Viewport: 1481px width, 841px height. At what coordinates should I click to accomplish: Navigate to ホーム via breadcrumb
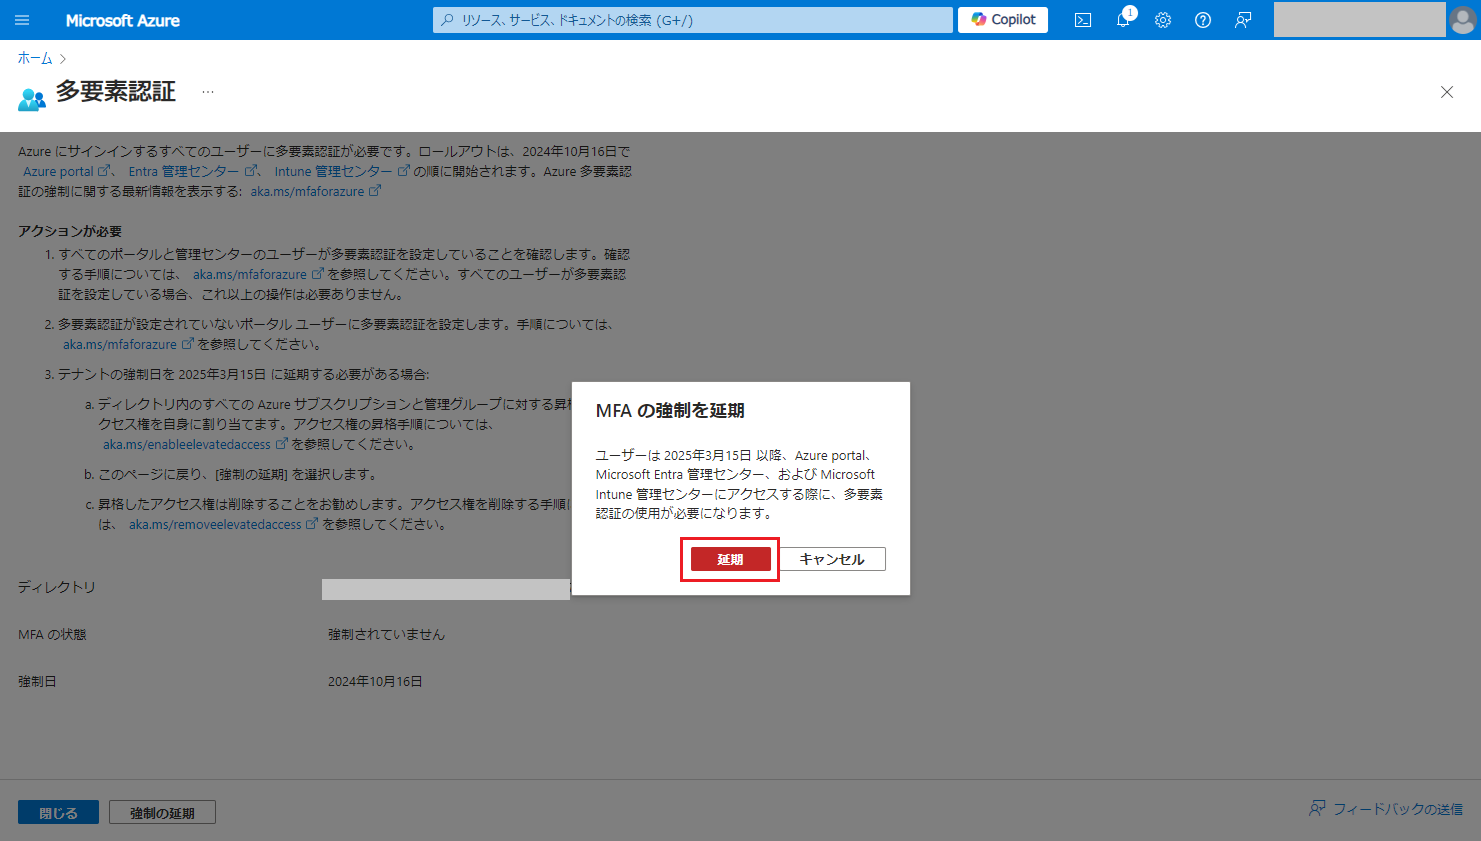33,58
